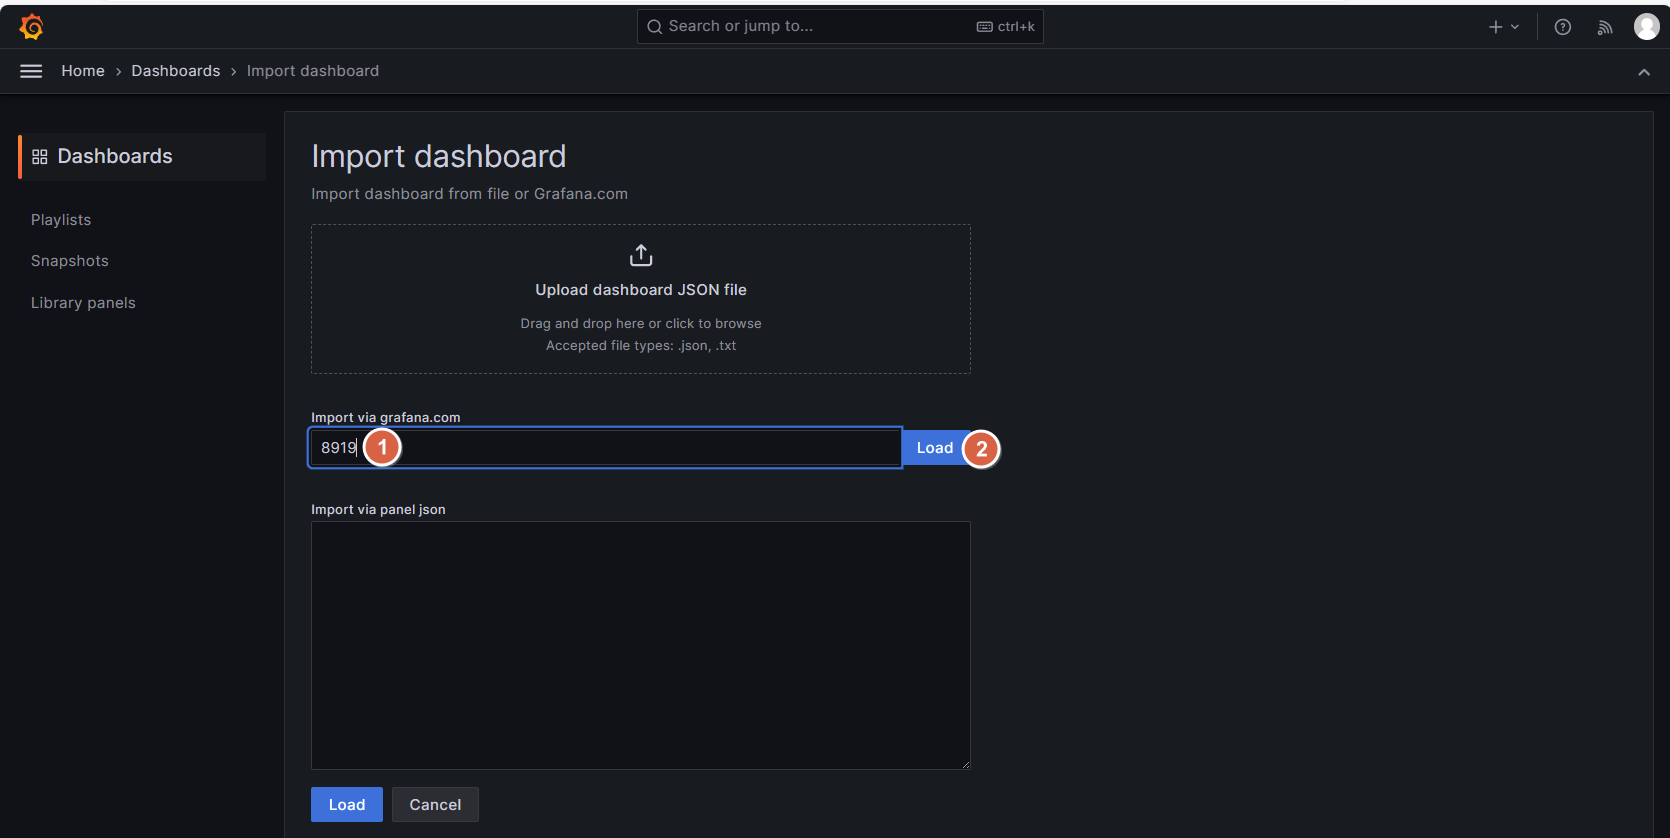The height and width of the screenshot is (838, 1670).
Task: Click the Dashboards grid icon in sidebar
Action: pyautogui.click(x=40, y=157)
